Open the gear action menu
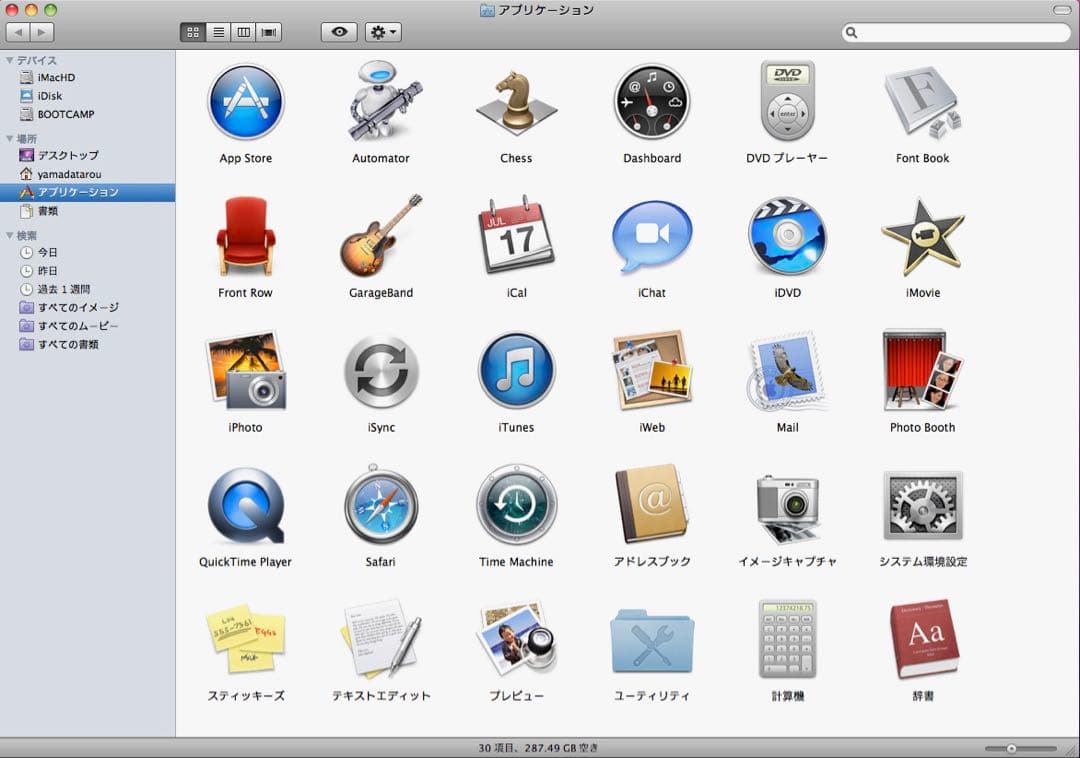Screen dimensions: 1080x758 point(382,31)
